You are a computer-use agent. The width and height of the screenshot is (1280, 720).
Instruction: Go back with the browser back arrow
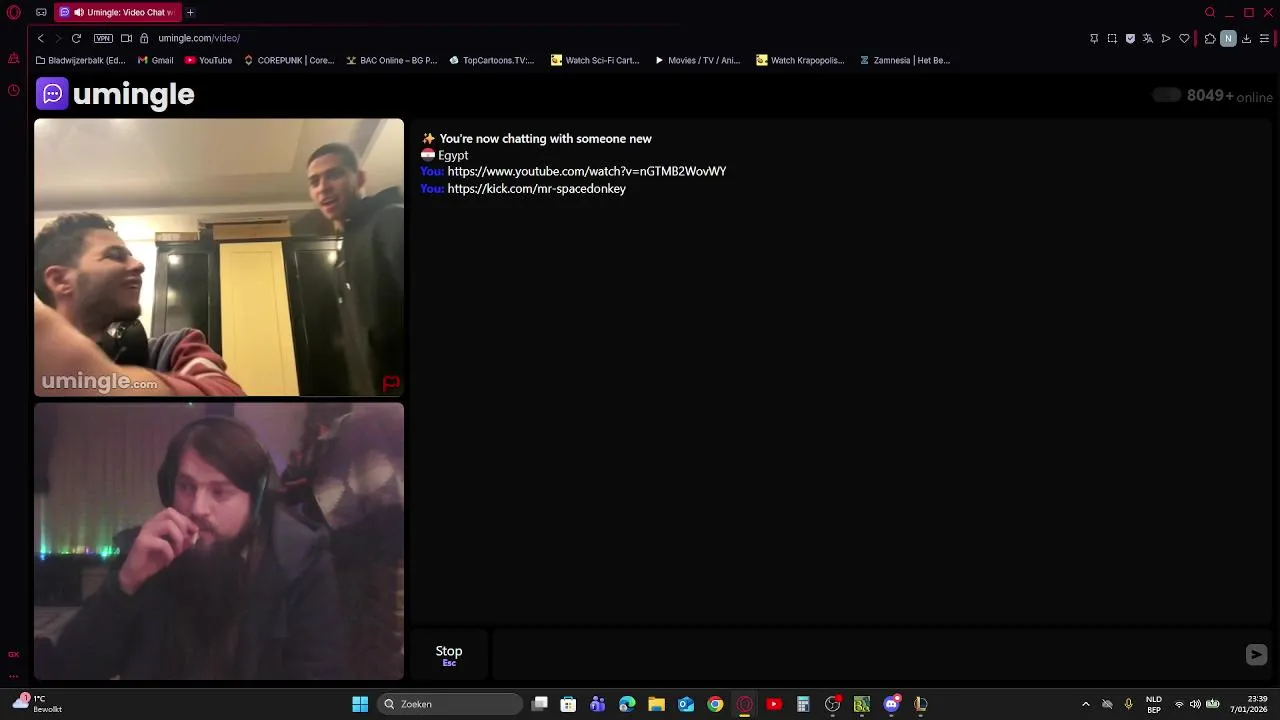pos(41,38)
